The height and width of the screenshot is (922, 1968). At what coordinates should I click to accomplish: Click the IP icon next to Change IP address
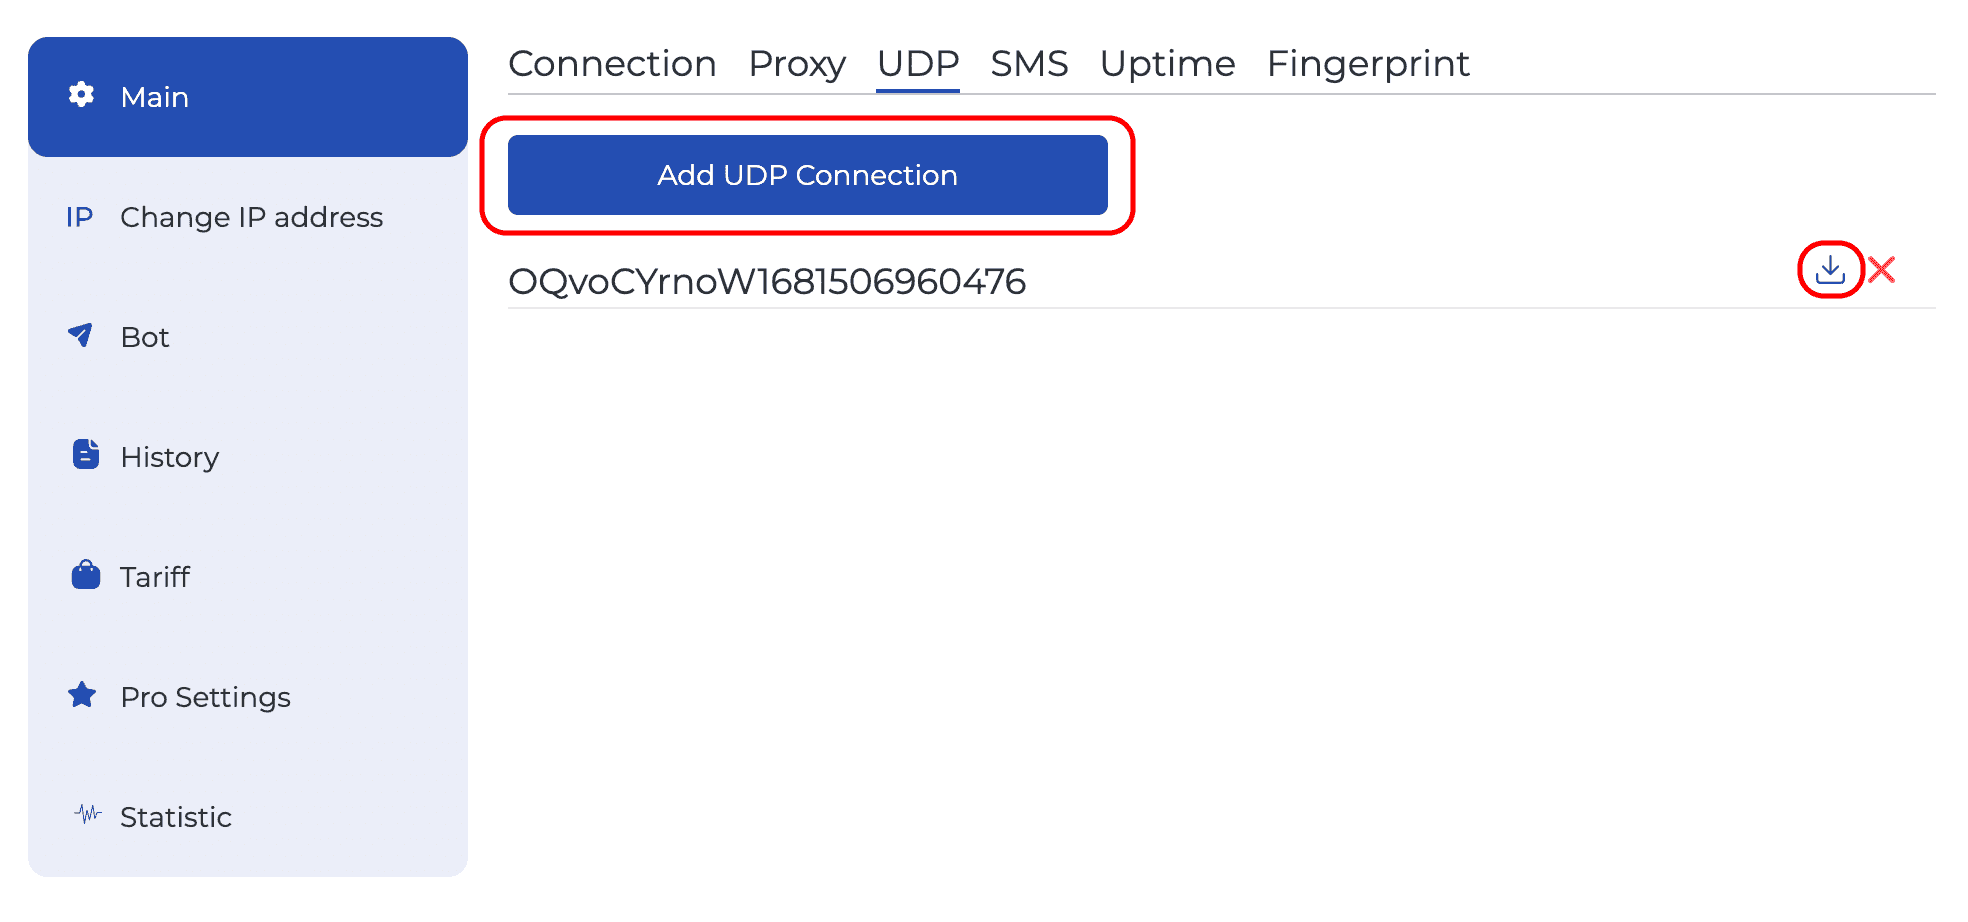point(79,217)
